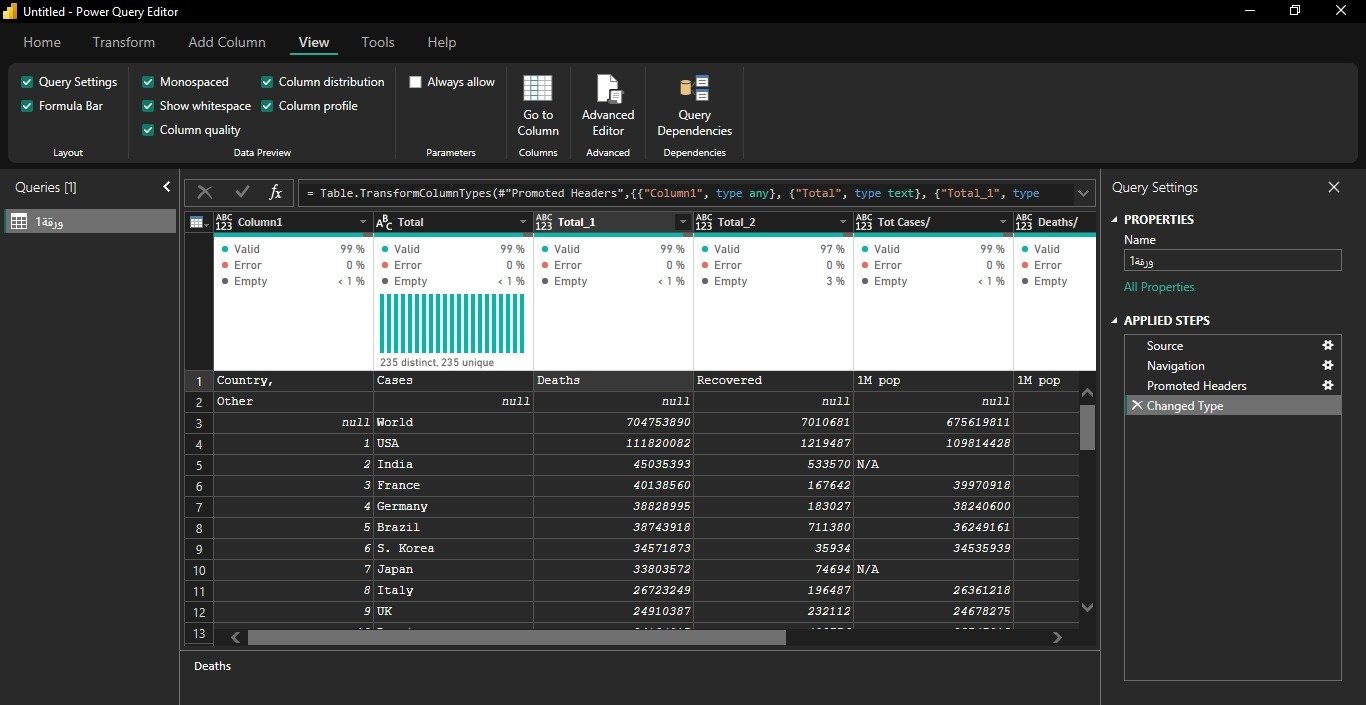Uncheck the Formula Bar checkbox

pyautogui.click(x=27, y=106)
